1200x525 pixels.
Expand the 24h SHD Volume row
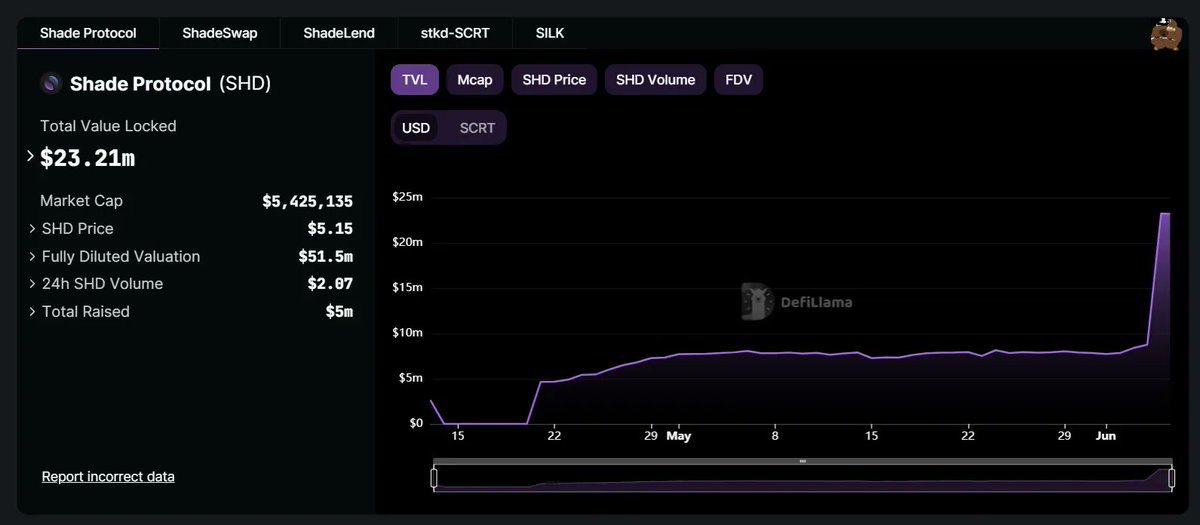pos(33,284)
